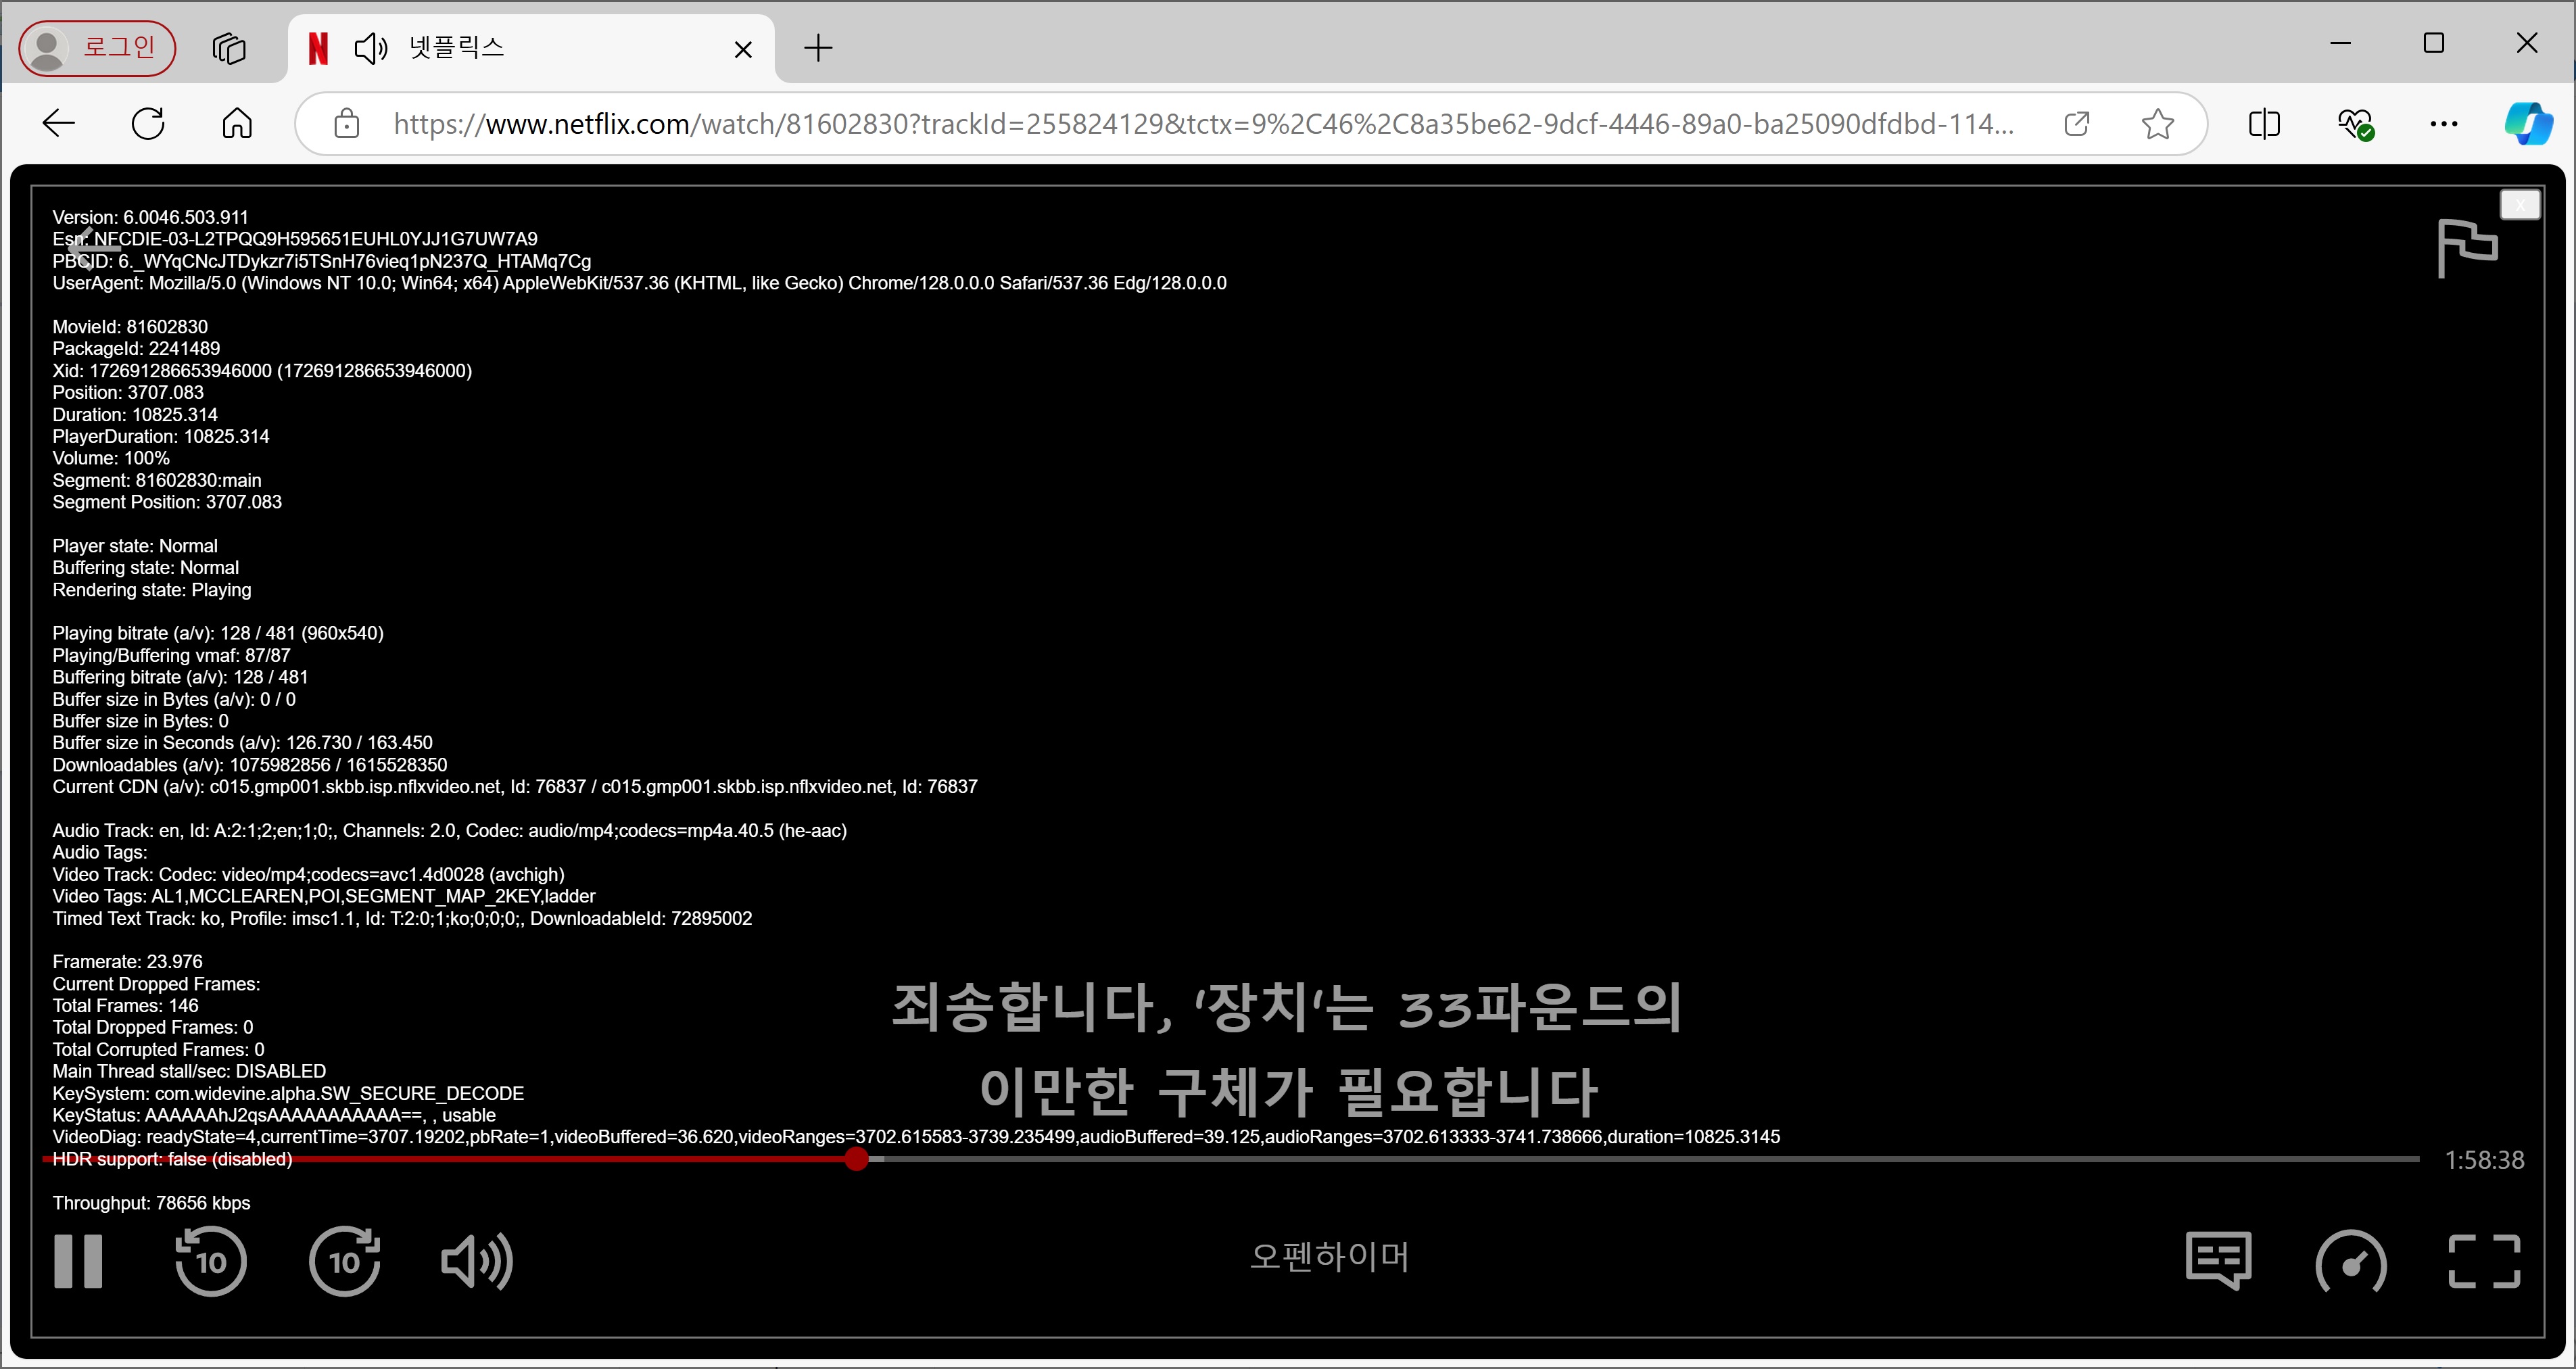Open playback speed control
This screenshot has height=1369, width=2576.
tap(2351, 1261)
